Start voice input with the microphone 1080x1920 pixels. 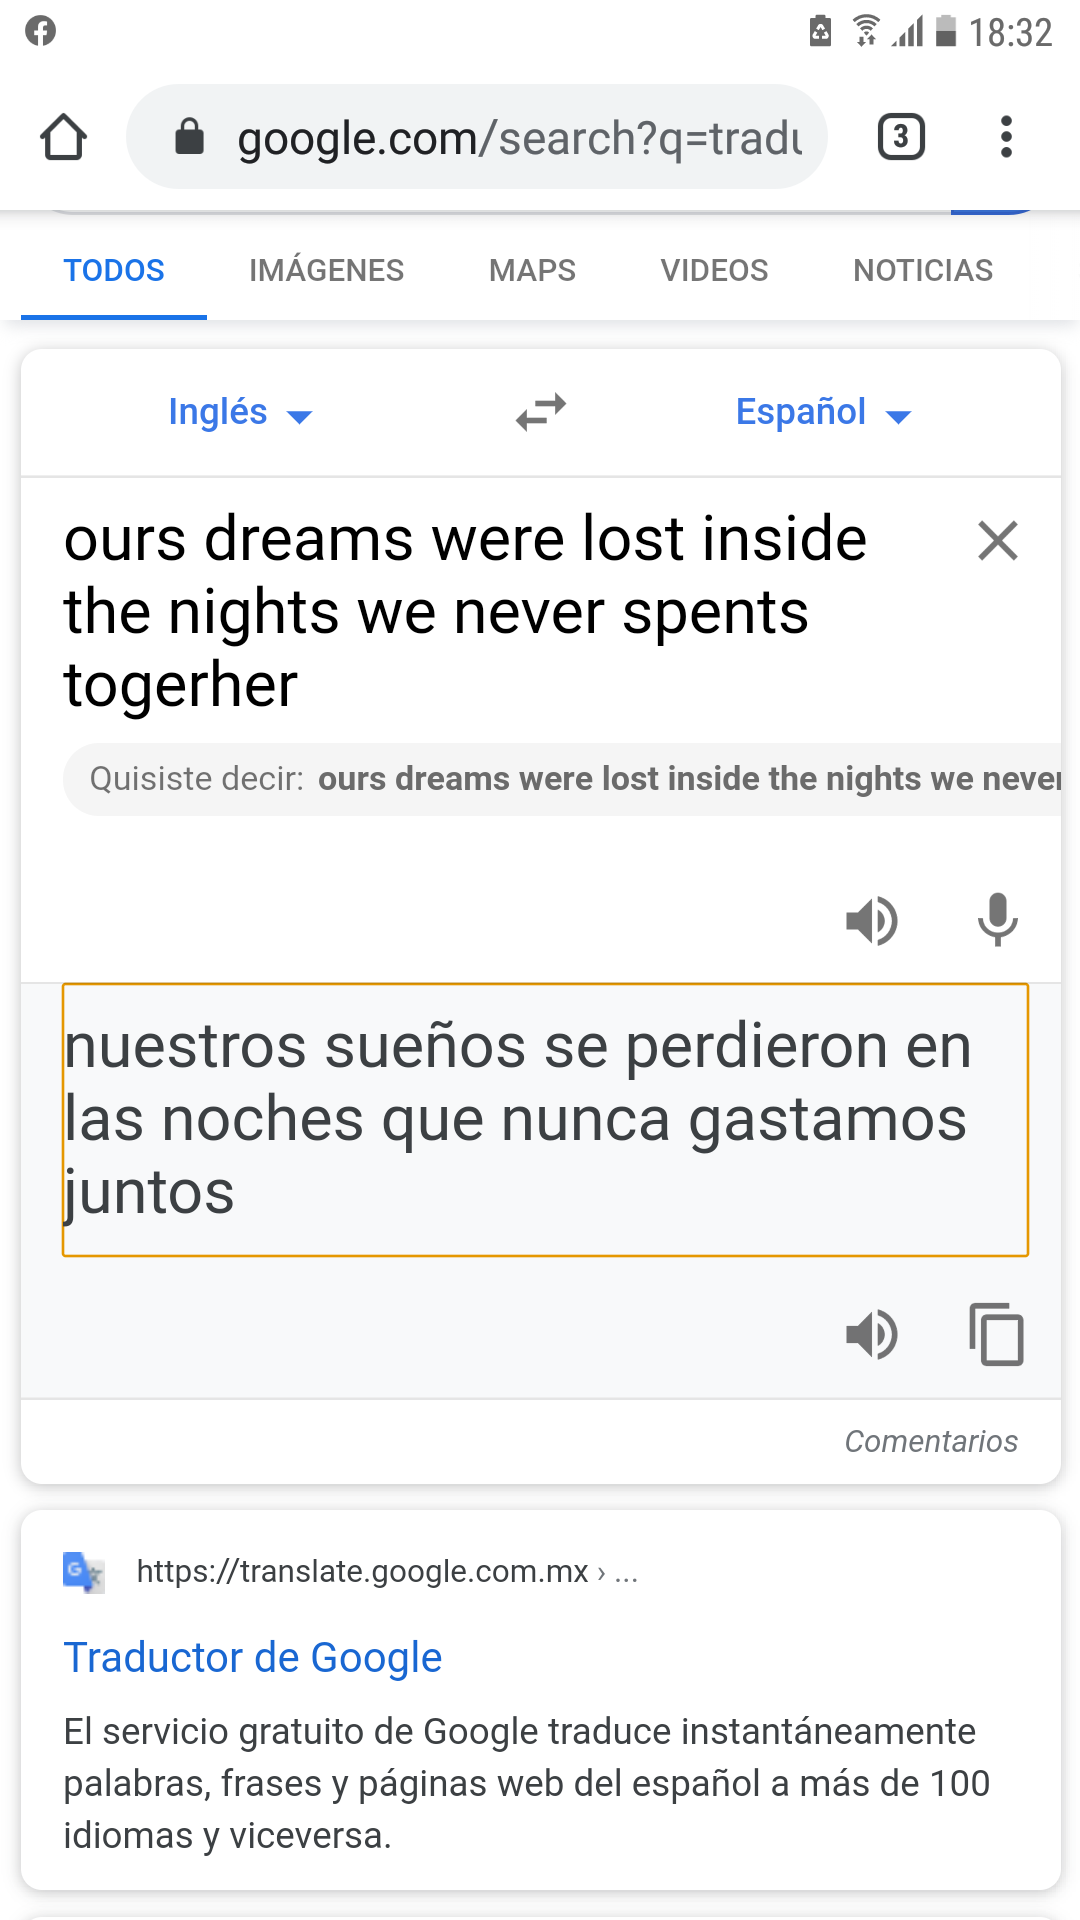997,920
